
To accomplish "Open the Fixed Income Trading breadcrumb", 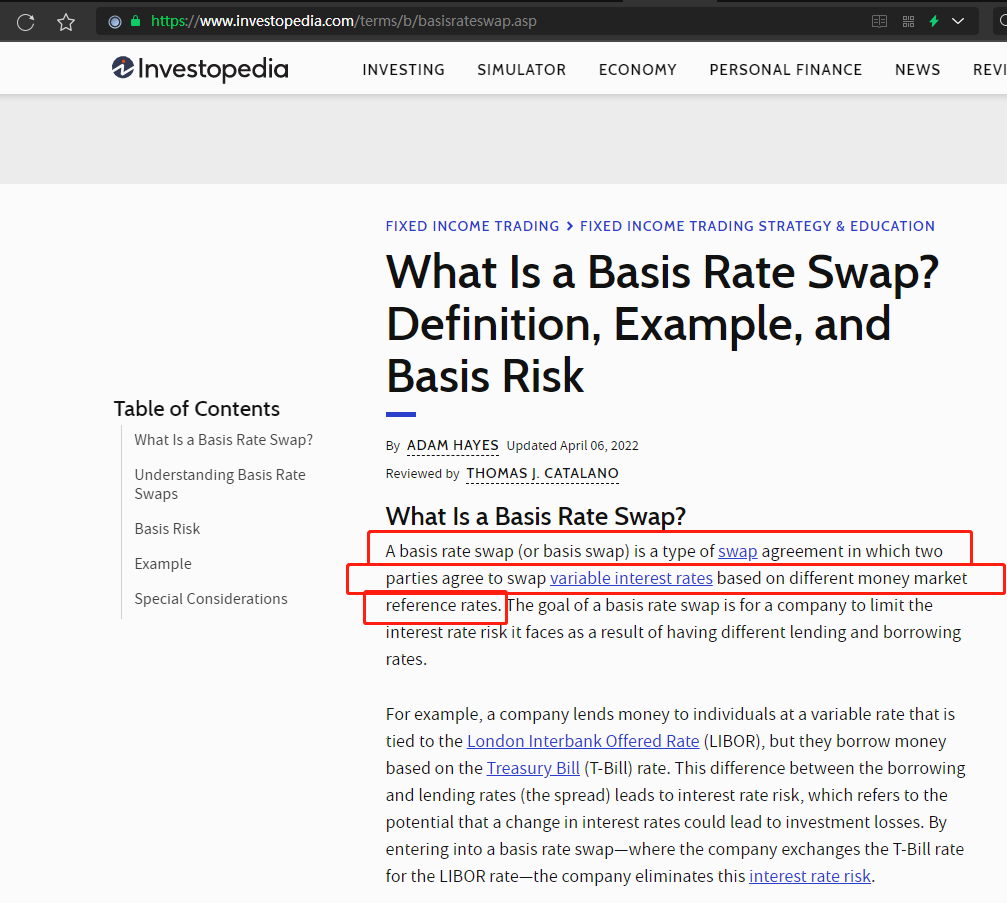I will pos(473,226).
